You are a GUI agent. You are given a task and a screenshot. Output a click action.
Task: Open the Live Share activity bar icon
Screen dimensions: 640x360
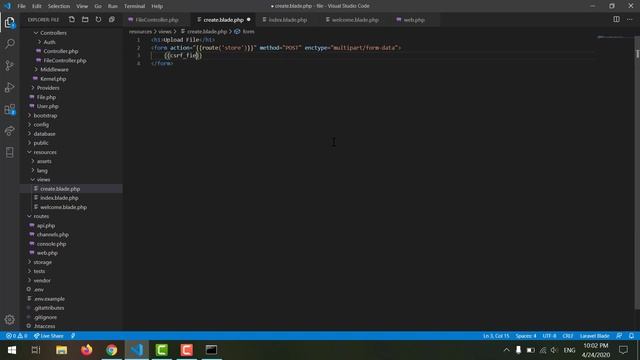coord(10,131)
